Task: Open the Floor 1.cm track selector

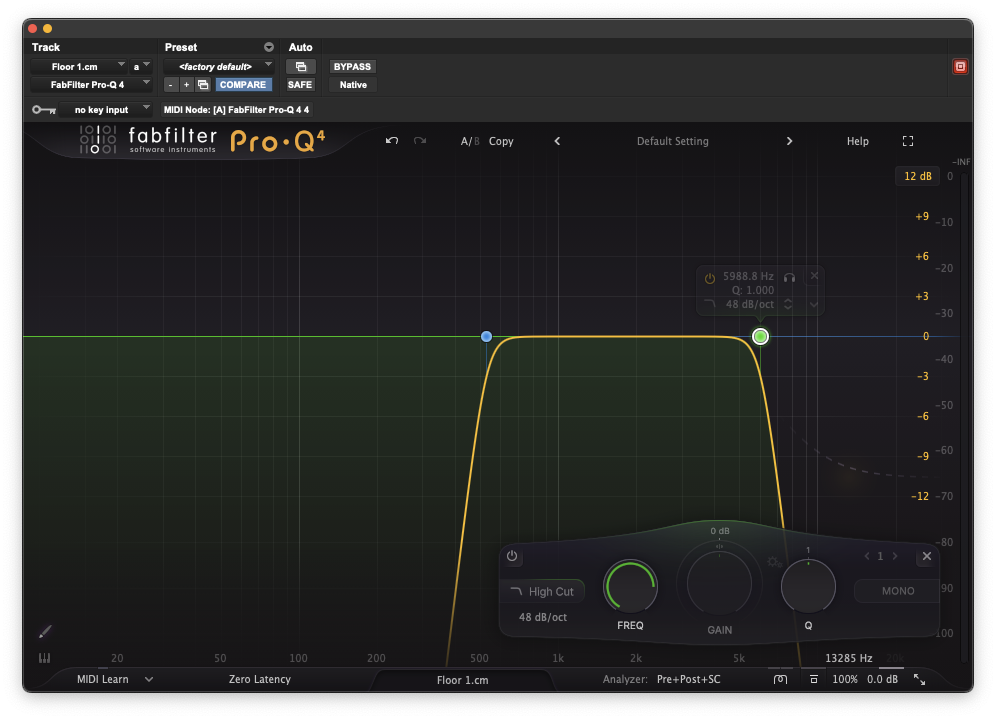Action: coord(79,67)
